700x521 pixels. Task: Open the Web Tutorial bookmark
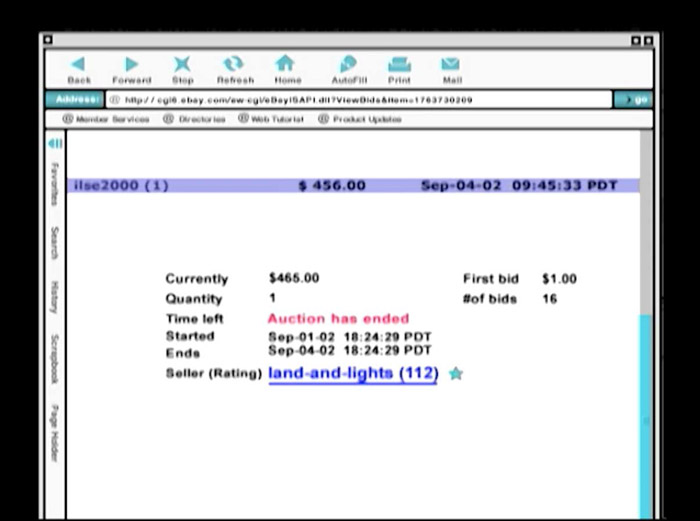[271, 119]
